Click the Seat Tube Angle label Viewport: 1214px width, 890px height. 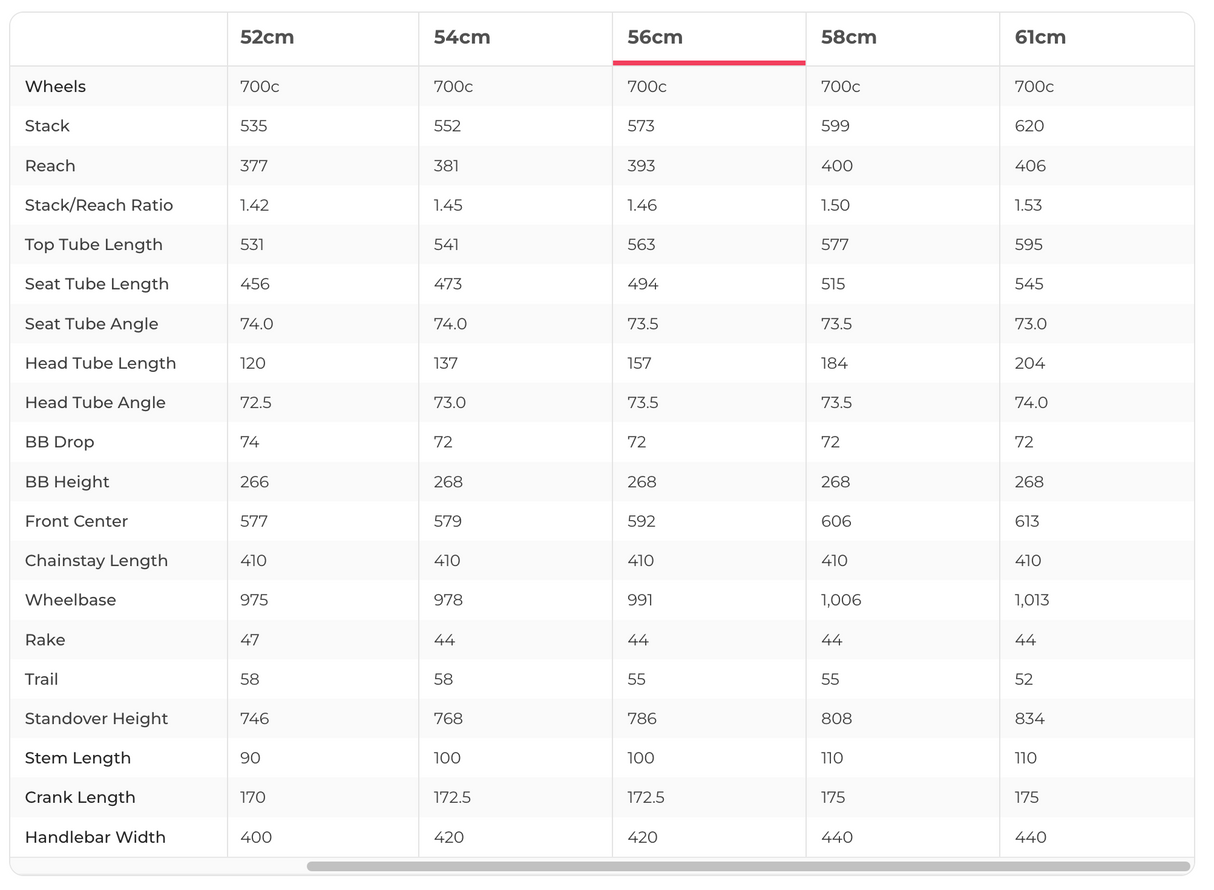pyautogui.click(x=91, y=324)
